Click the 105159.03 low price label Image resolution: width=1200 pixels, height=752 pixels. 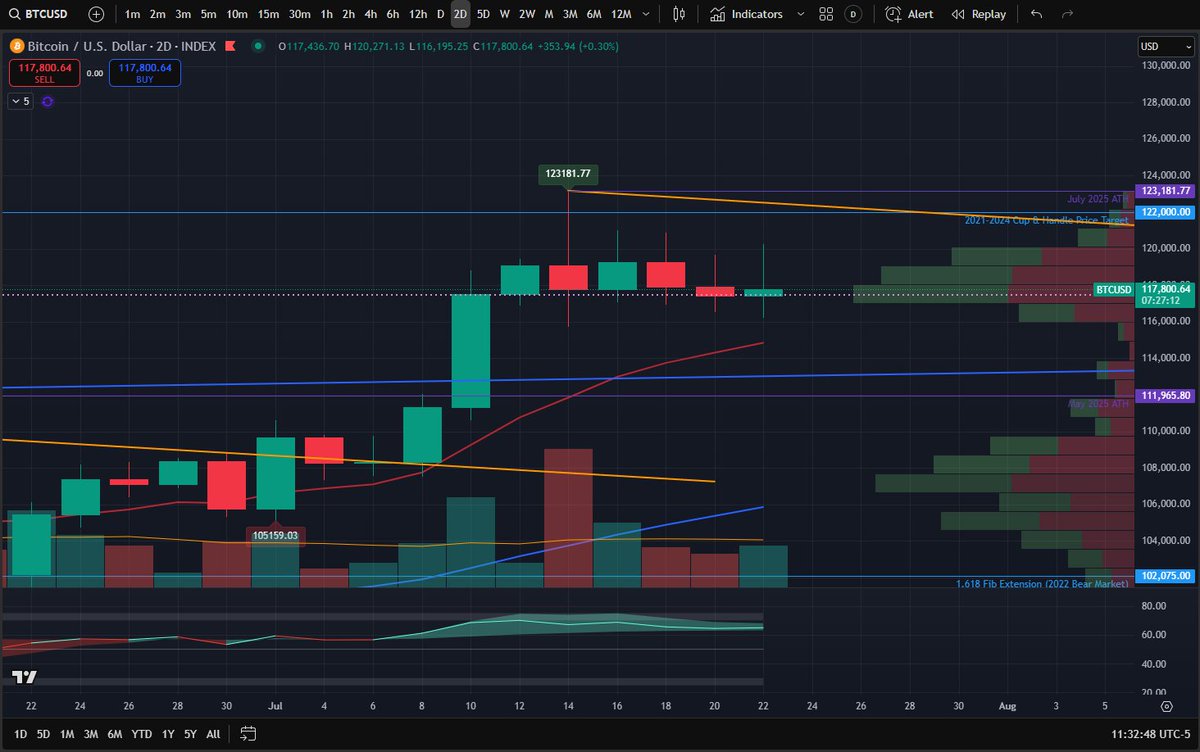tap(275, 536)
